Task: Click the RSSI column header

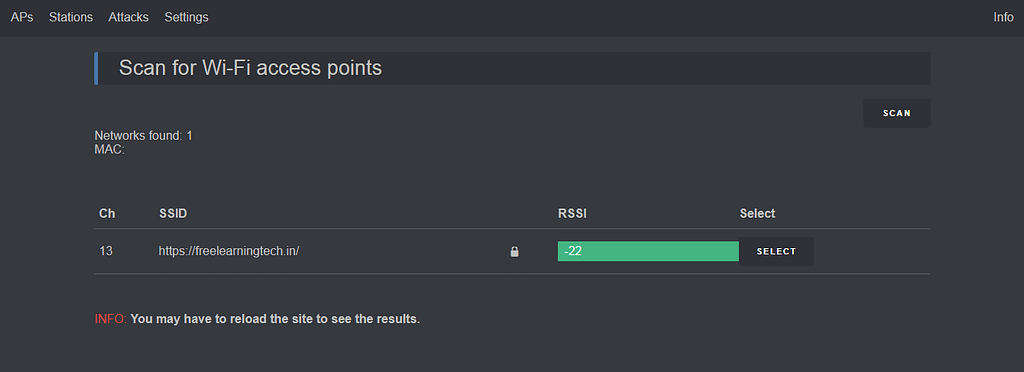Action: click(572, 213)
